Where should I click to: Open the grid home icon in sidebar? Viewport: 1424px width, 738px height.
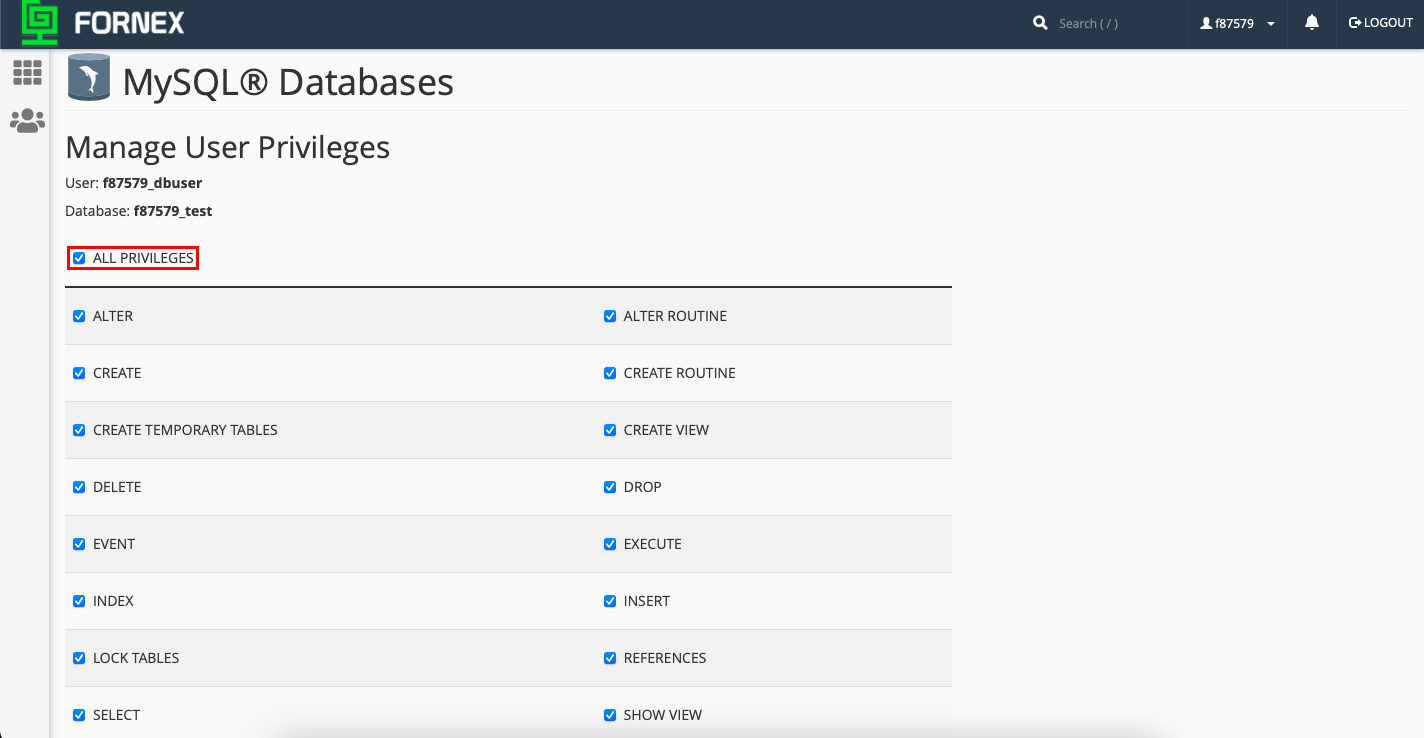pos(27,72)
